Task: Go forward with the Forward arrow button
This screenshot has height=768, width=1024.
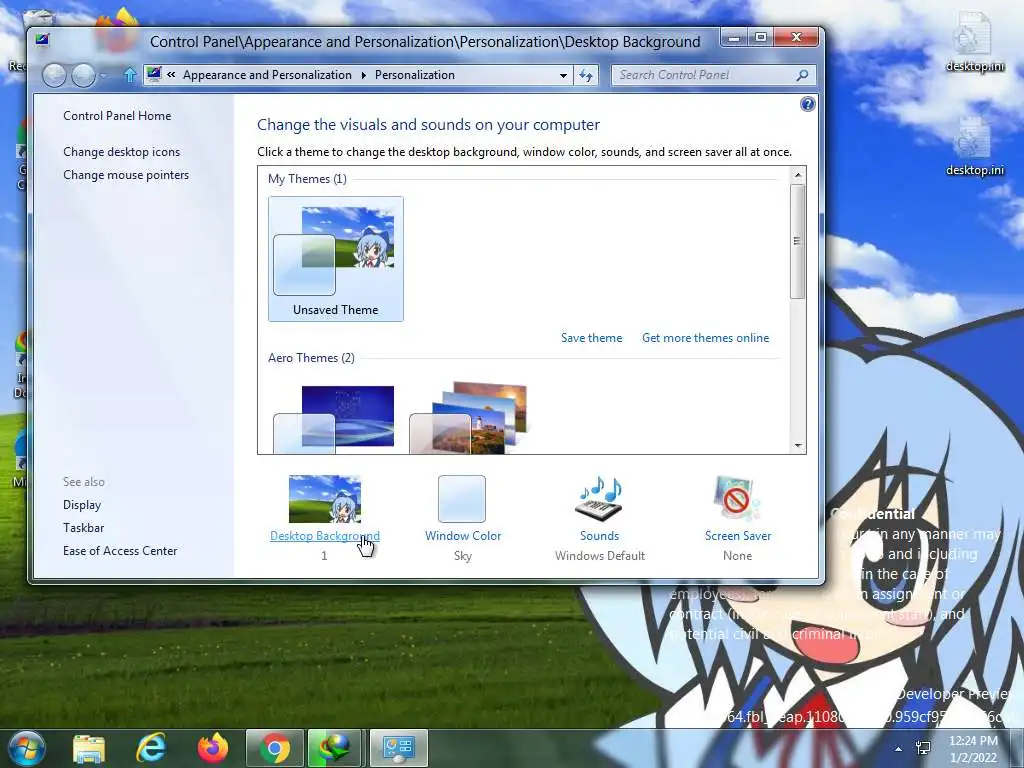Action: tap(84, 76)
